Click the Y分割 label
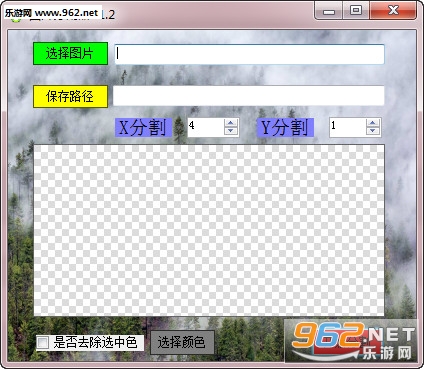 click(285, 127)
